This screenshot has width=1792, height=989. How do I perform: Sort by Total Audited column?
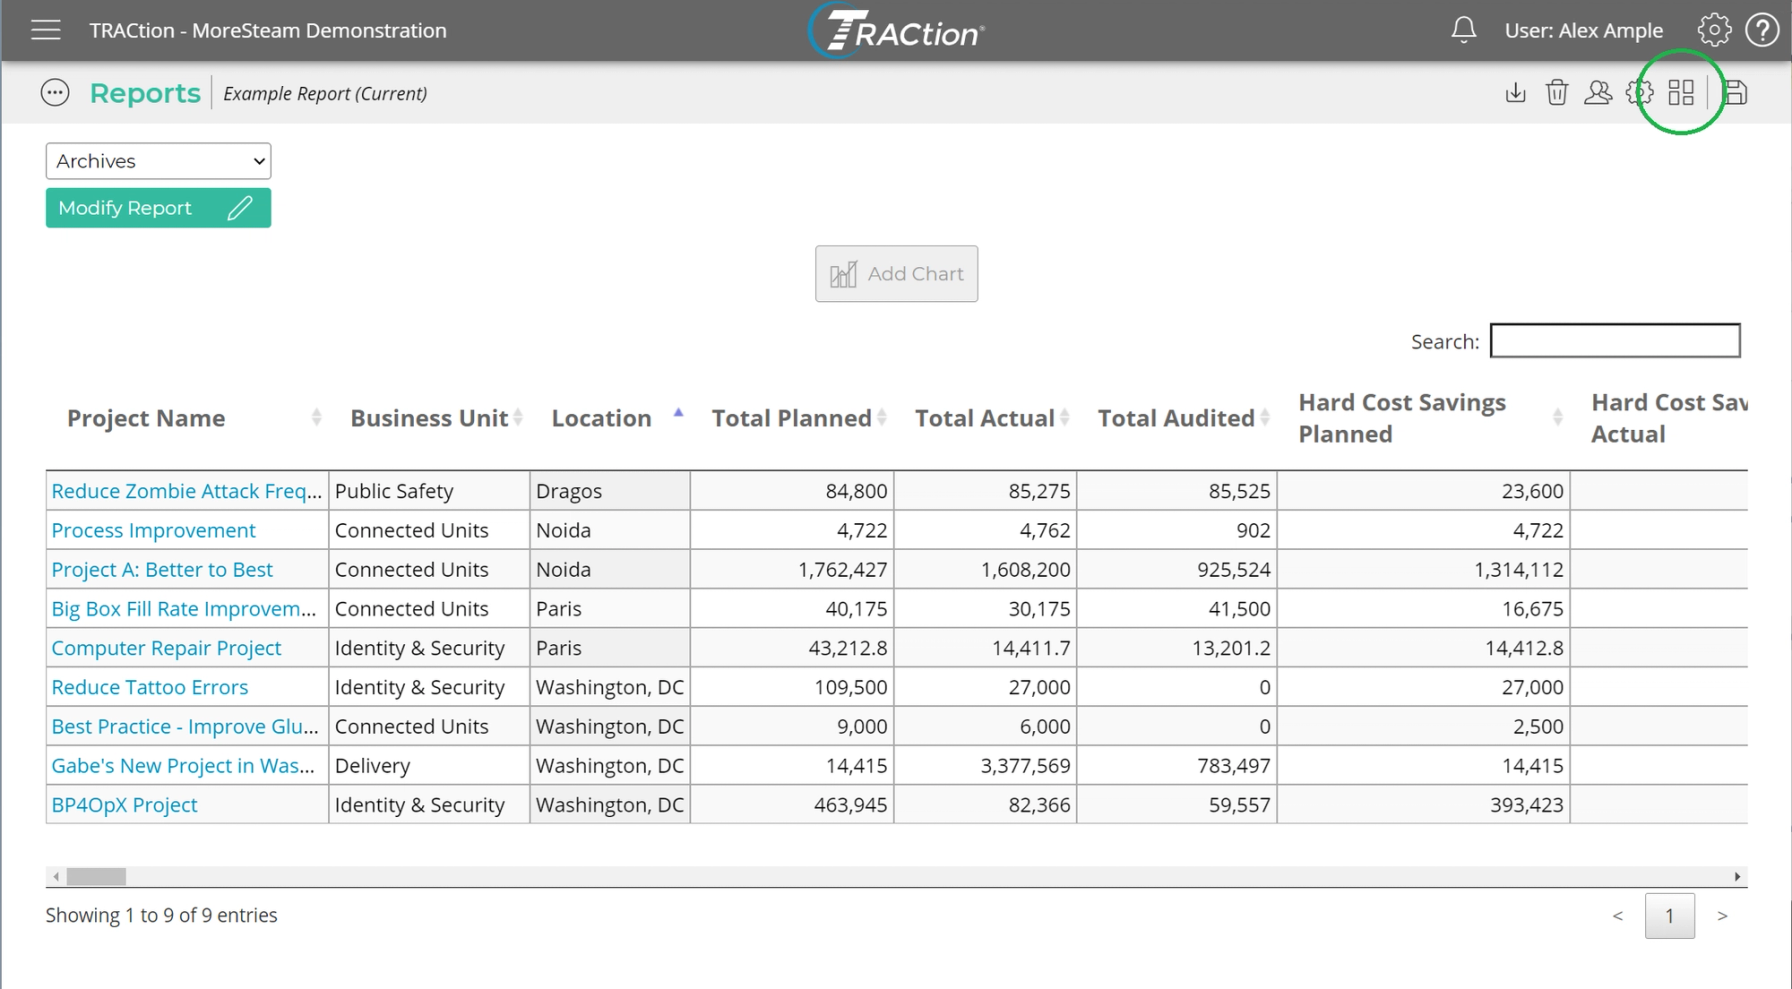point(1177,418)
